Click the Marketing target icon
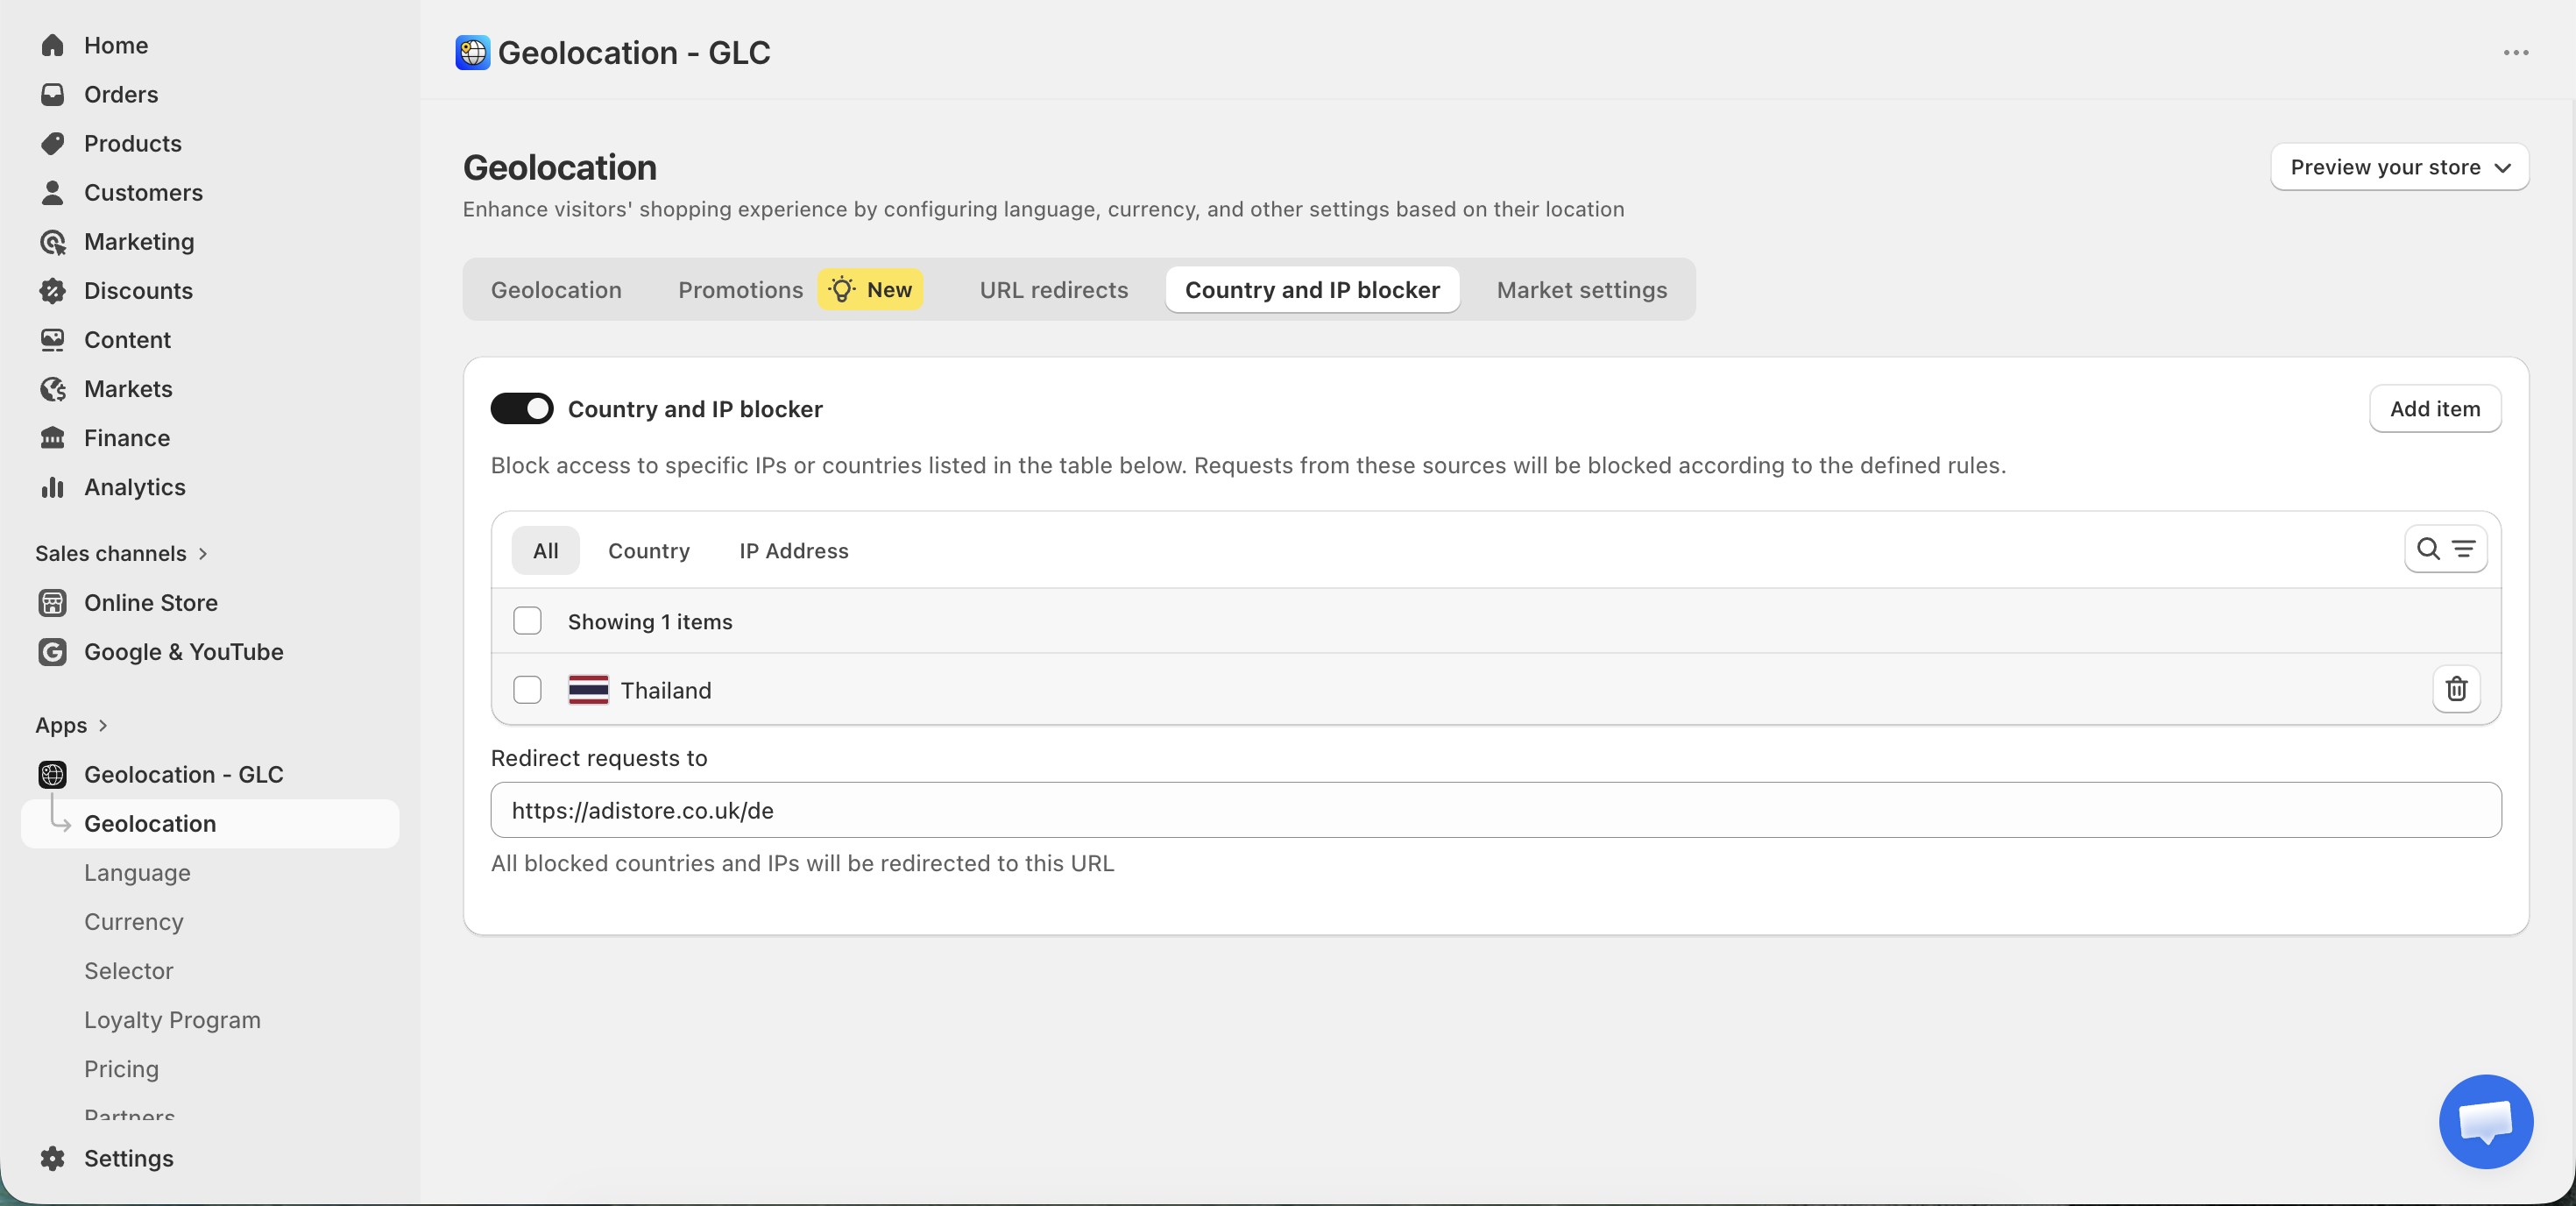This screenshot has height=1206, width=2576. click(x=52, y=241)
